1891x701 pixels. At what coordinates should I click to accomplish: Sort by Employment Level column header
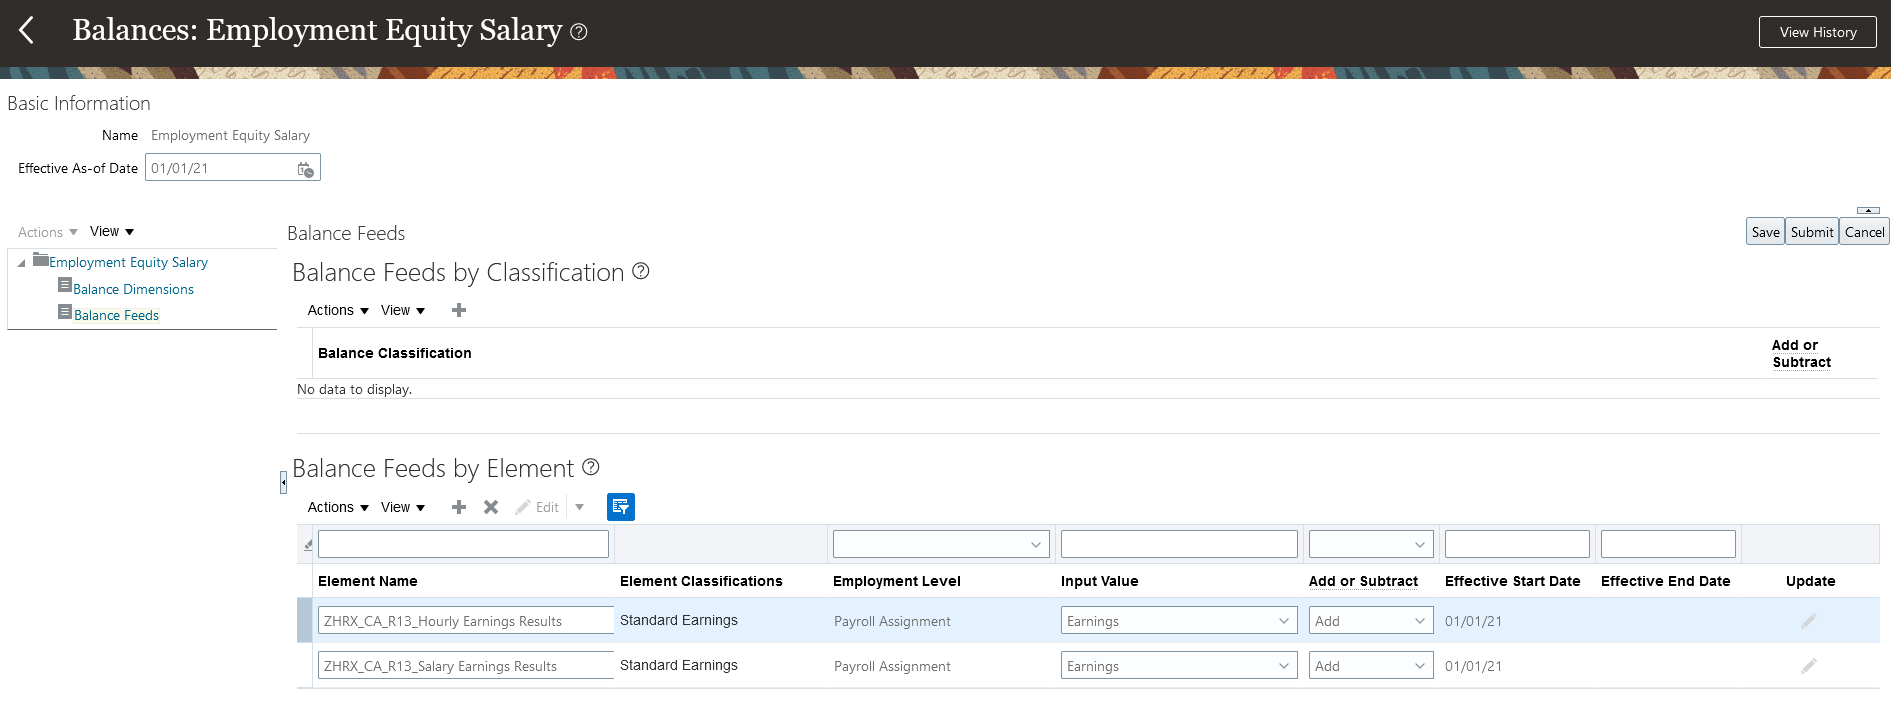coord(896,581)
